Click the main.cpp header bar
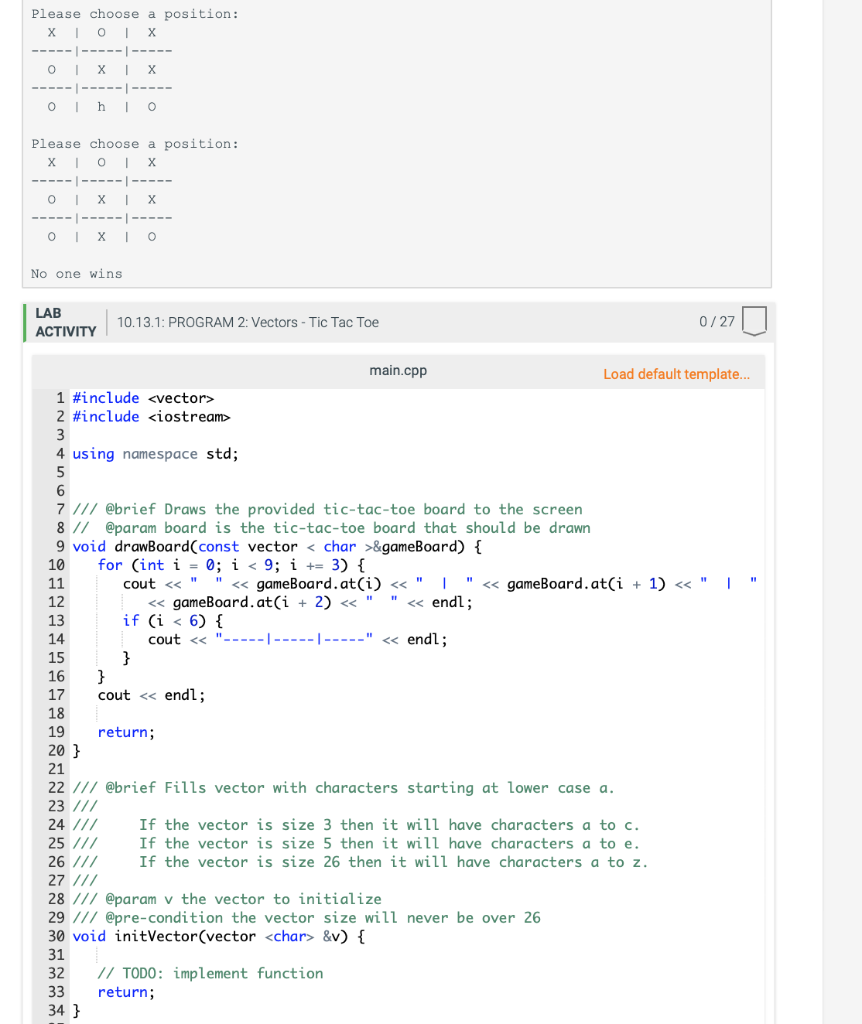Image resolution: width=862 pixels, height=1024 pixels. tap(400, 370)
